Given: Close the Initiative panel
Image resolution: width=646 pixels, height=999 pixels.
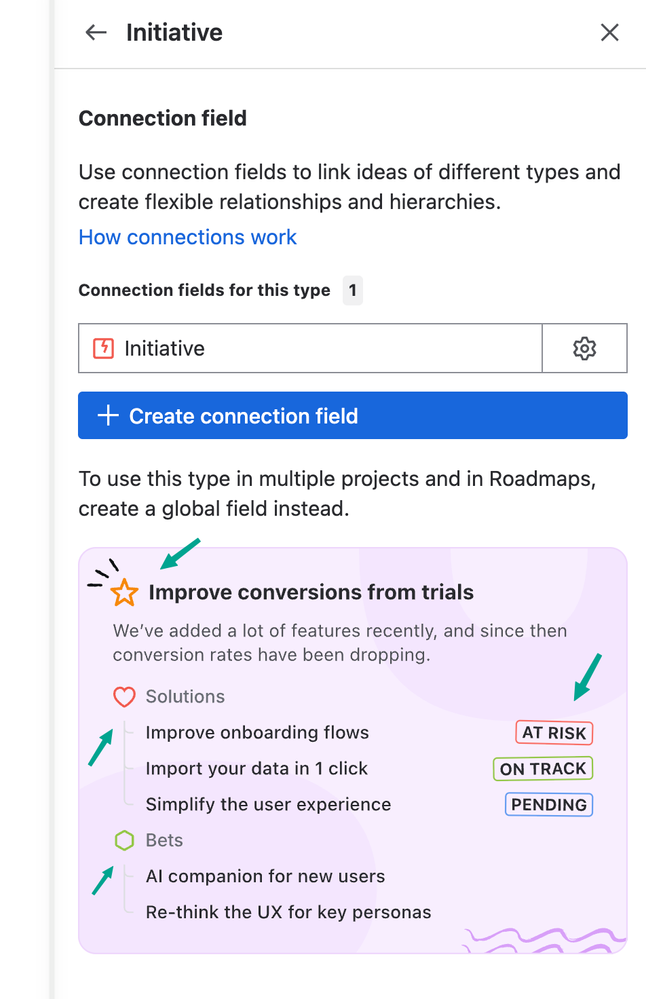Looking at the screenshot, I should 610,32.
